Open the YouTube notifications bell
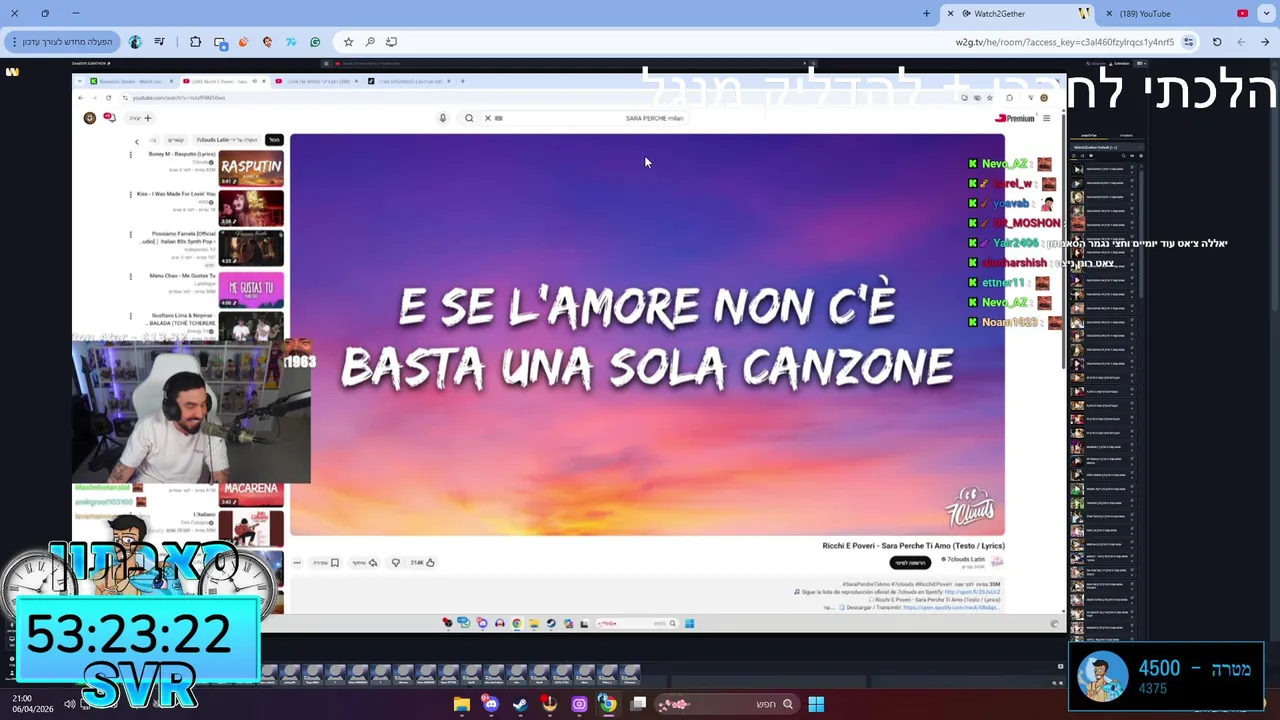 pos(109,117)
